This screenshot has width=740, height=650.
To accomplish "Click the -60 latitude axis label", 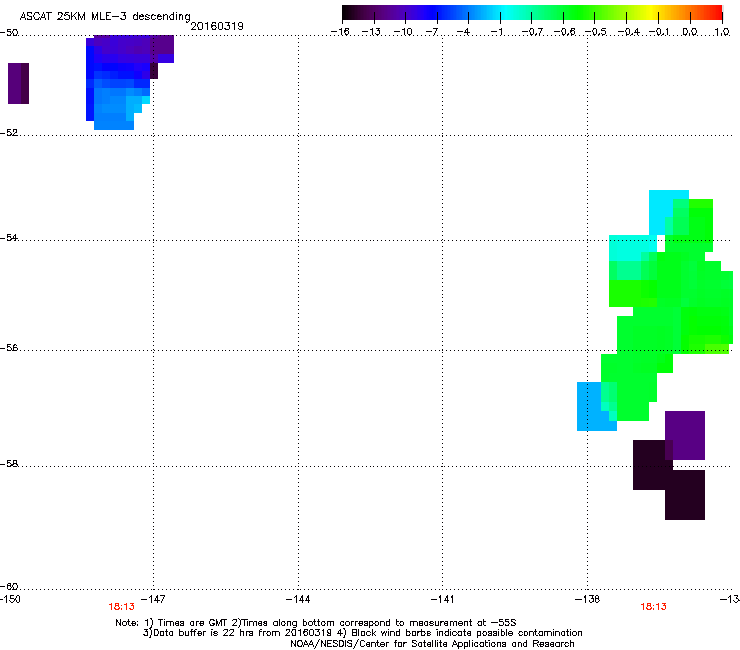I will [x=9, y=586].
